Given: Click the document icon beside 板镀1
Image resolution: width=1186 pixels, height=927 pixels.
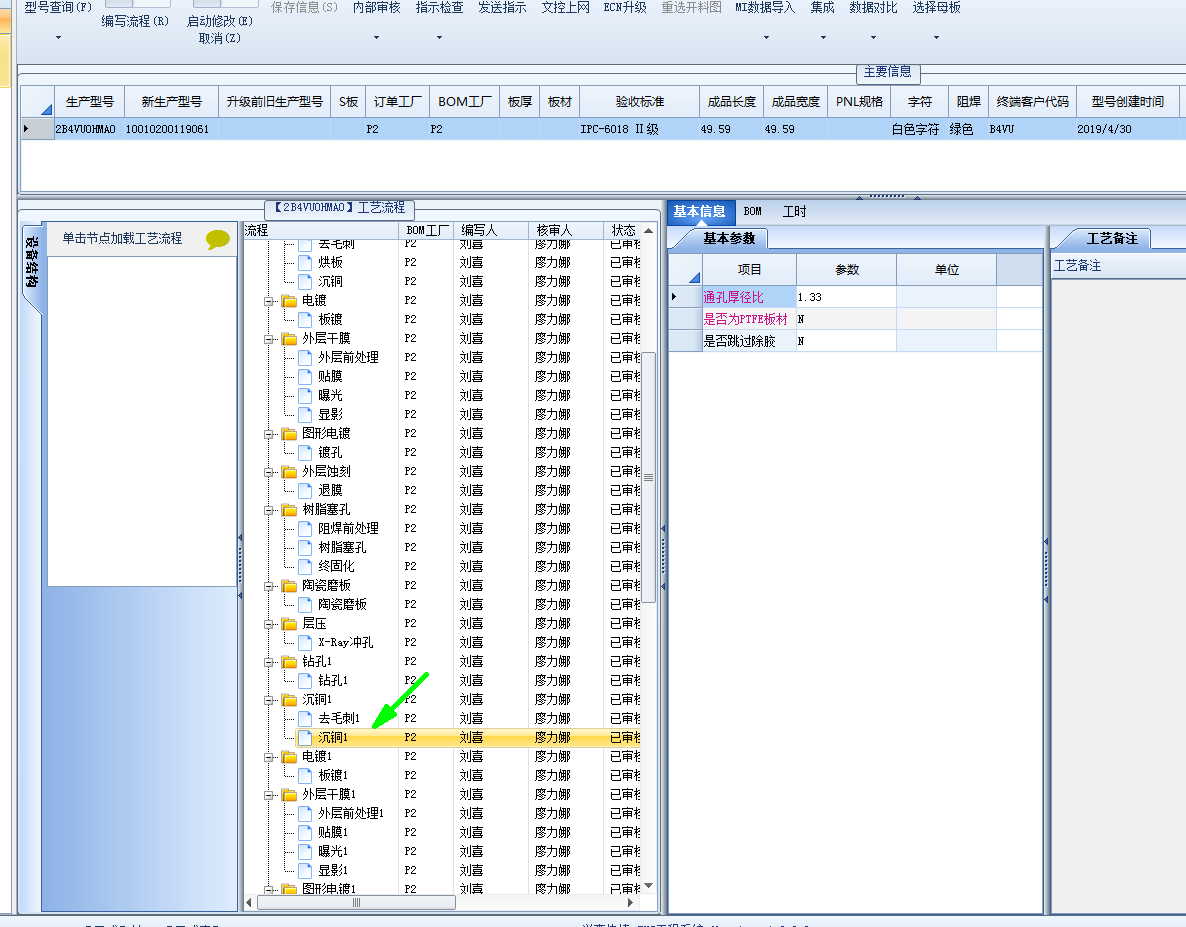Looking at the screenshot, I should click(x=305, y=775).
